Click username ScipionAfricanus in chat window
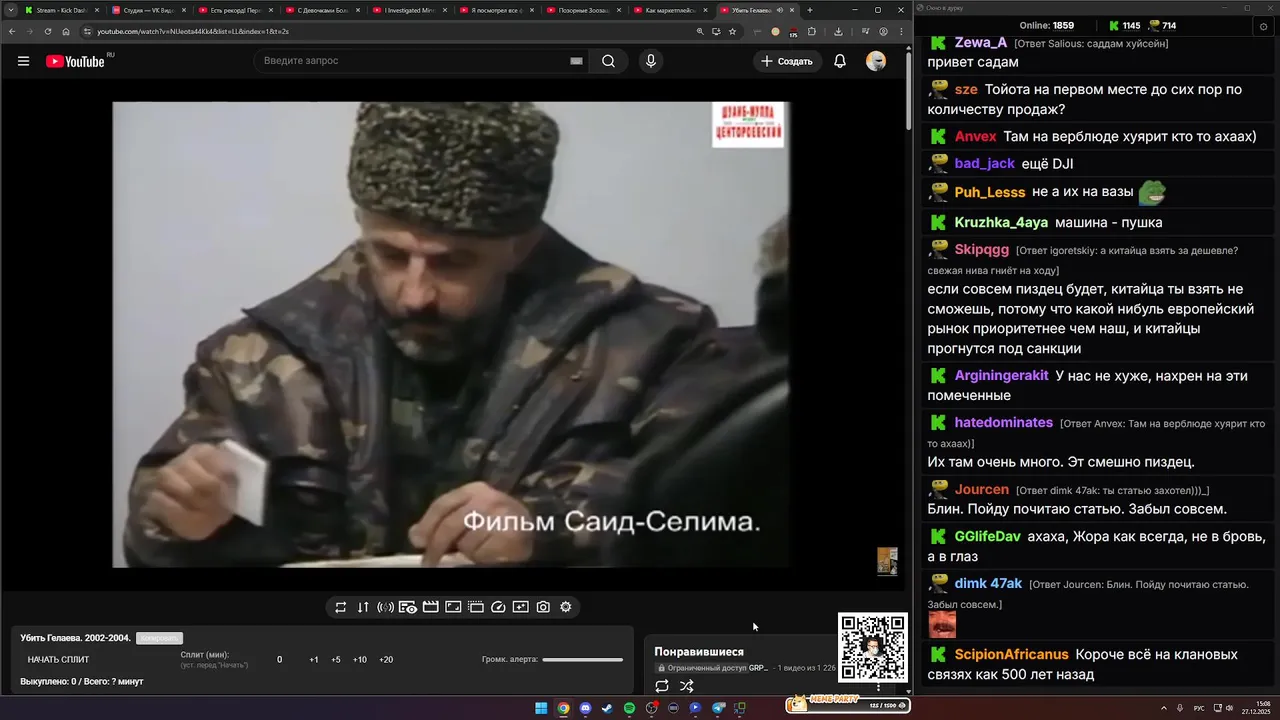The height and width of the screenshot is (720, 1280). [1012, 655]
